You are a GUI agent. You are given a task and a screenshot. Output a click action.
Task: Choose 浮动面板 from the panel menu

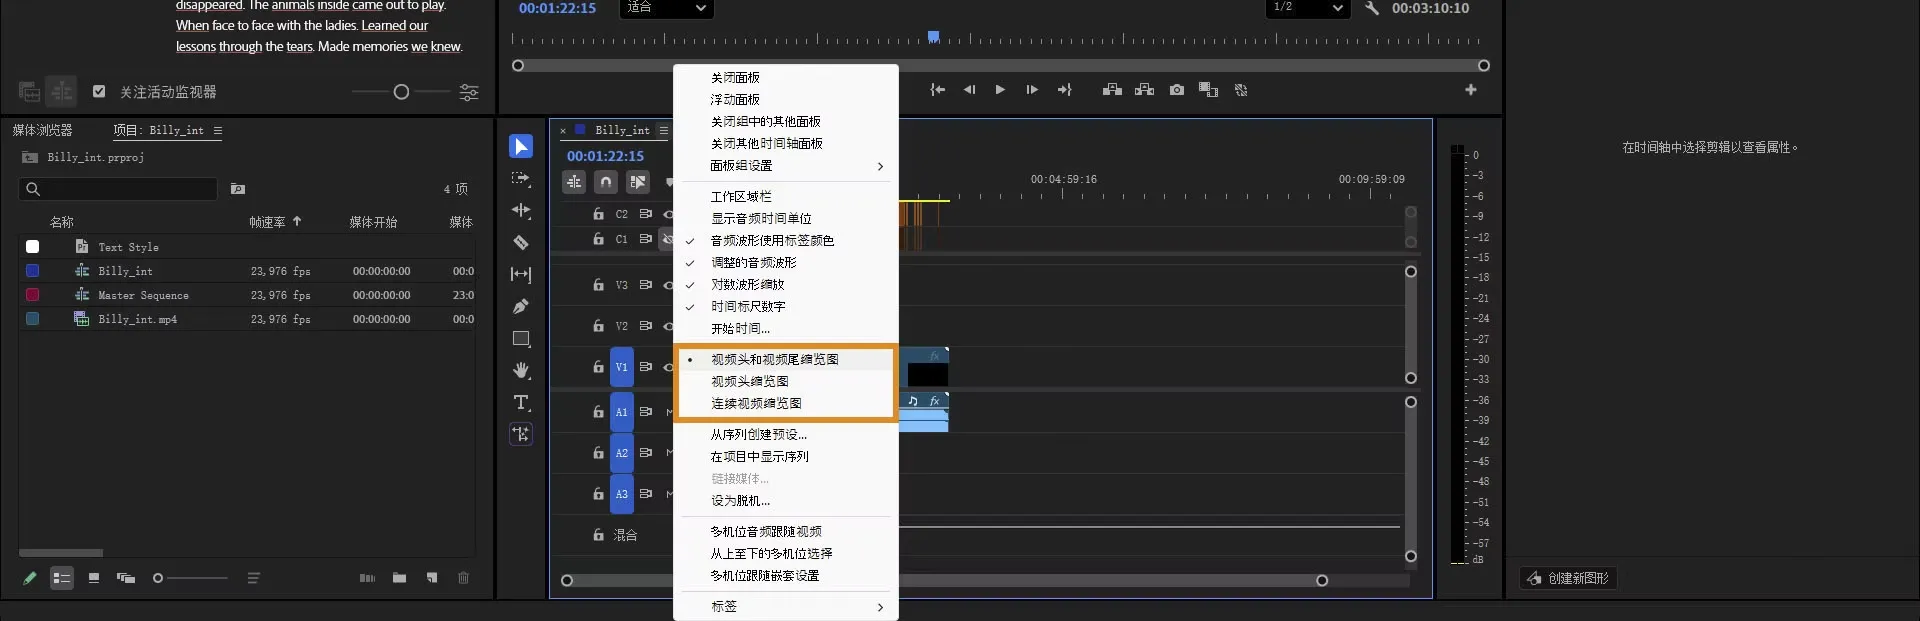735,100
